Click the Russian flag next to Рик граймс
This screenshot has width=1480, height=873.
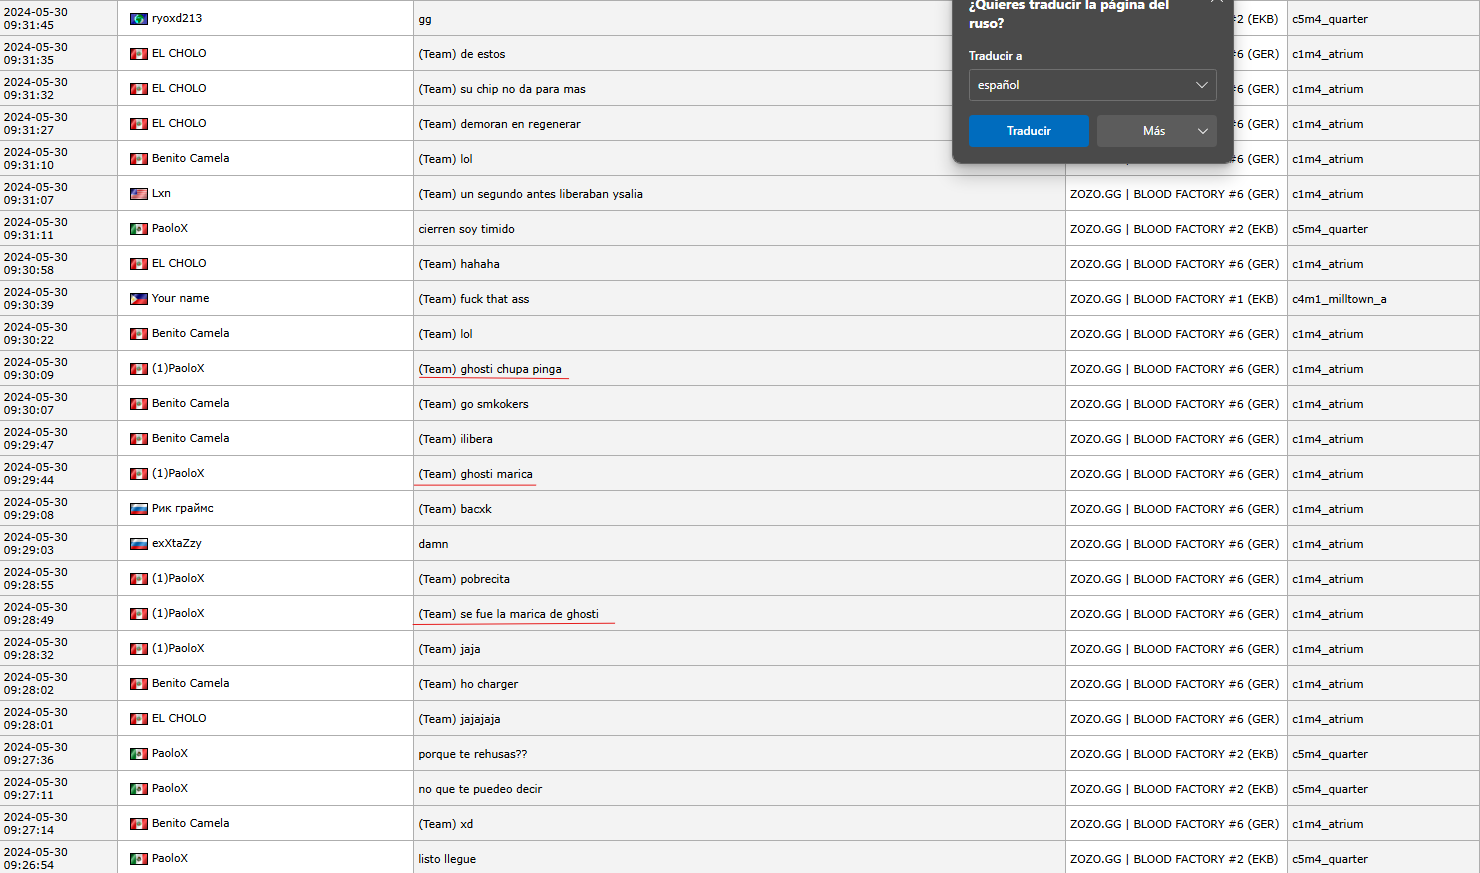139,509
